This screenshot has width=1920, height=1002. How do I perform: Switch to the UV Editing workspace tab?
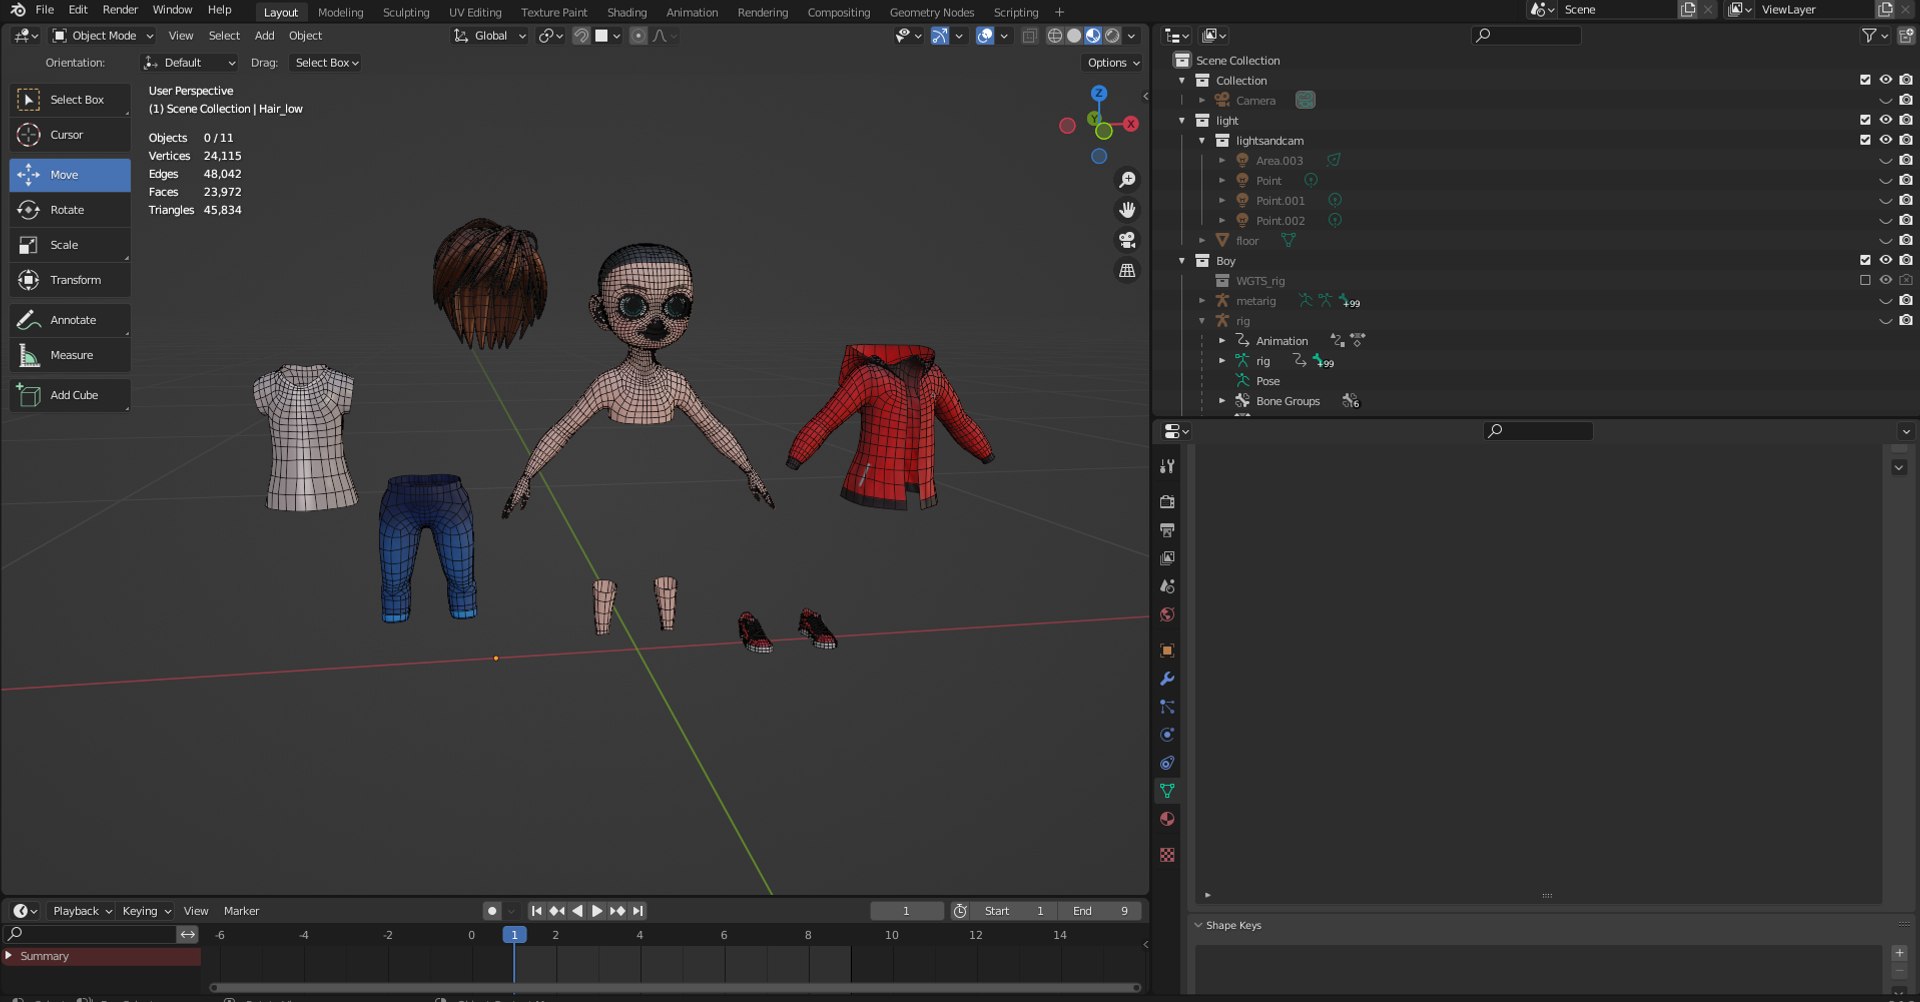tap(475, 12)
